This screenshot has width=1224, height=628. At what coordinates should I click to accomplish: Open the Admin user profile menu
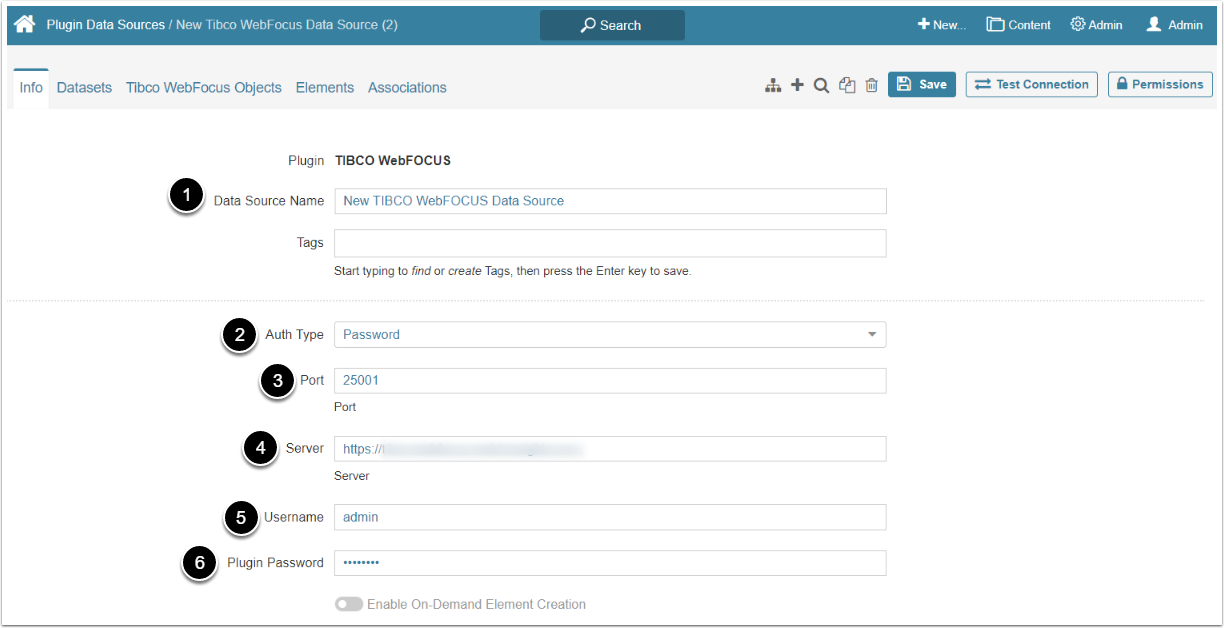[x=1174, y=25]
